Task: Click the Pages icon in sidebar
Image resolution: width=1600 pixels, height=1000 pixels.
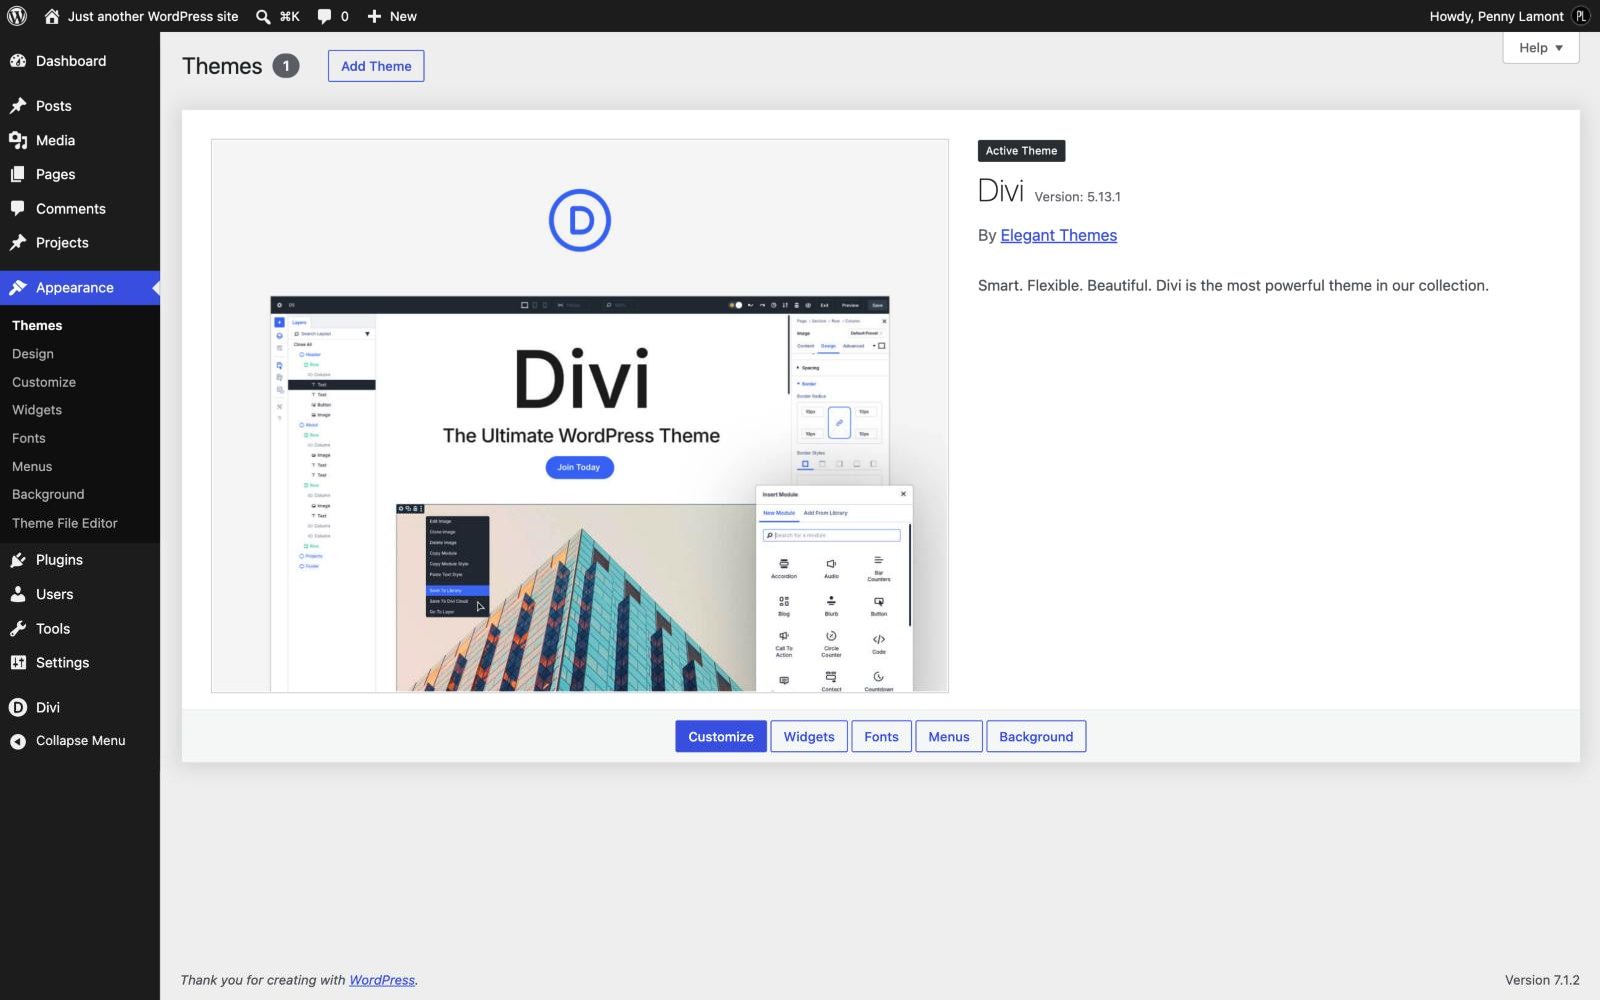Action: [x=18, y=174]
